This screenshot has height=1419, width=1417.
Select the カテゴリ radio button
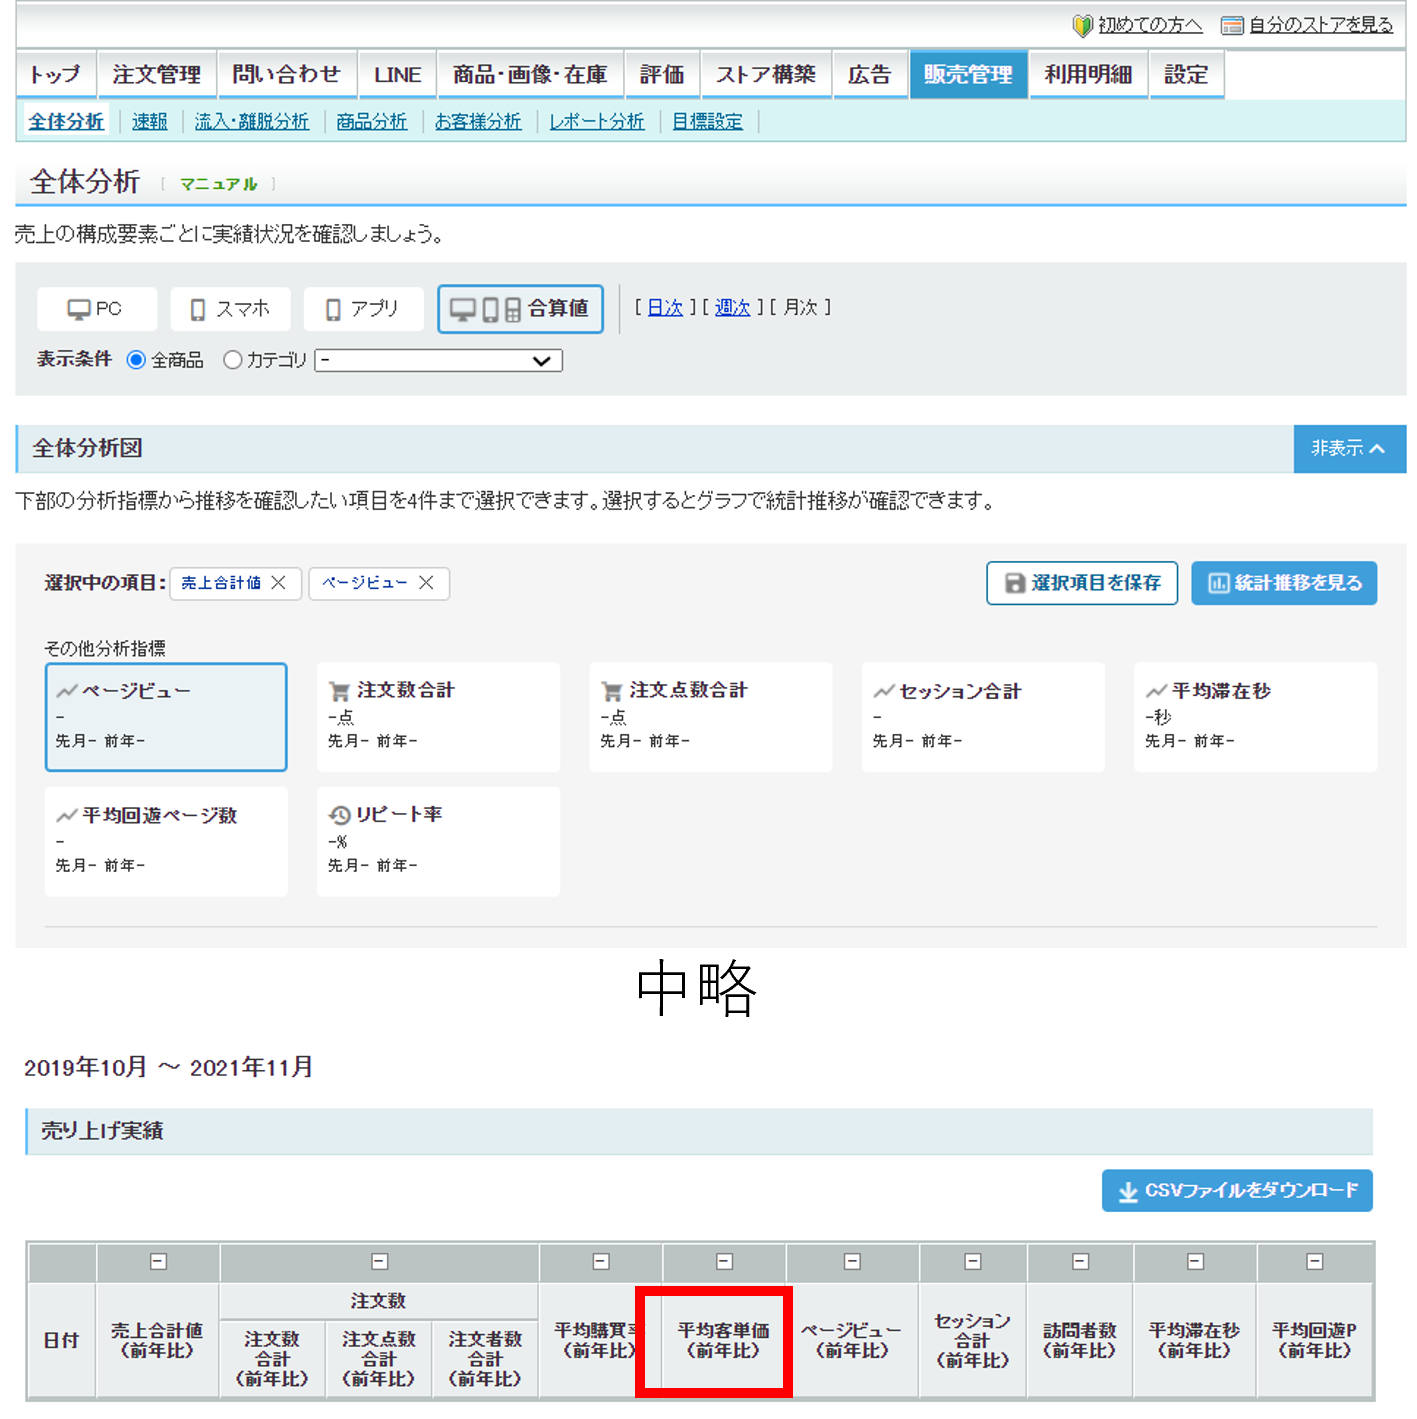233,360
